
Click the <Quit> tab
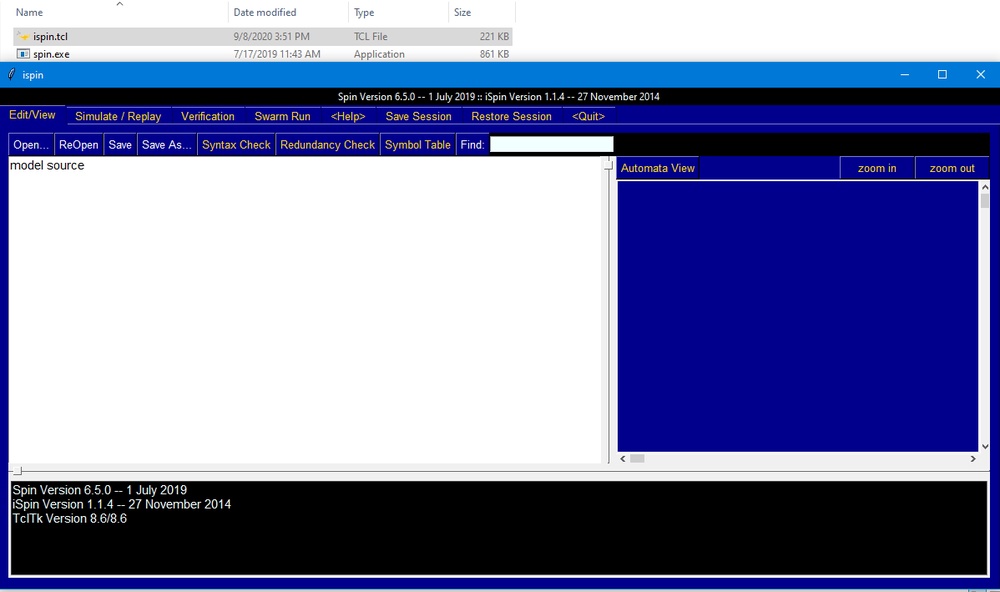(x=588, y=116)
